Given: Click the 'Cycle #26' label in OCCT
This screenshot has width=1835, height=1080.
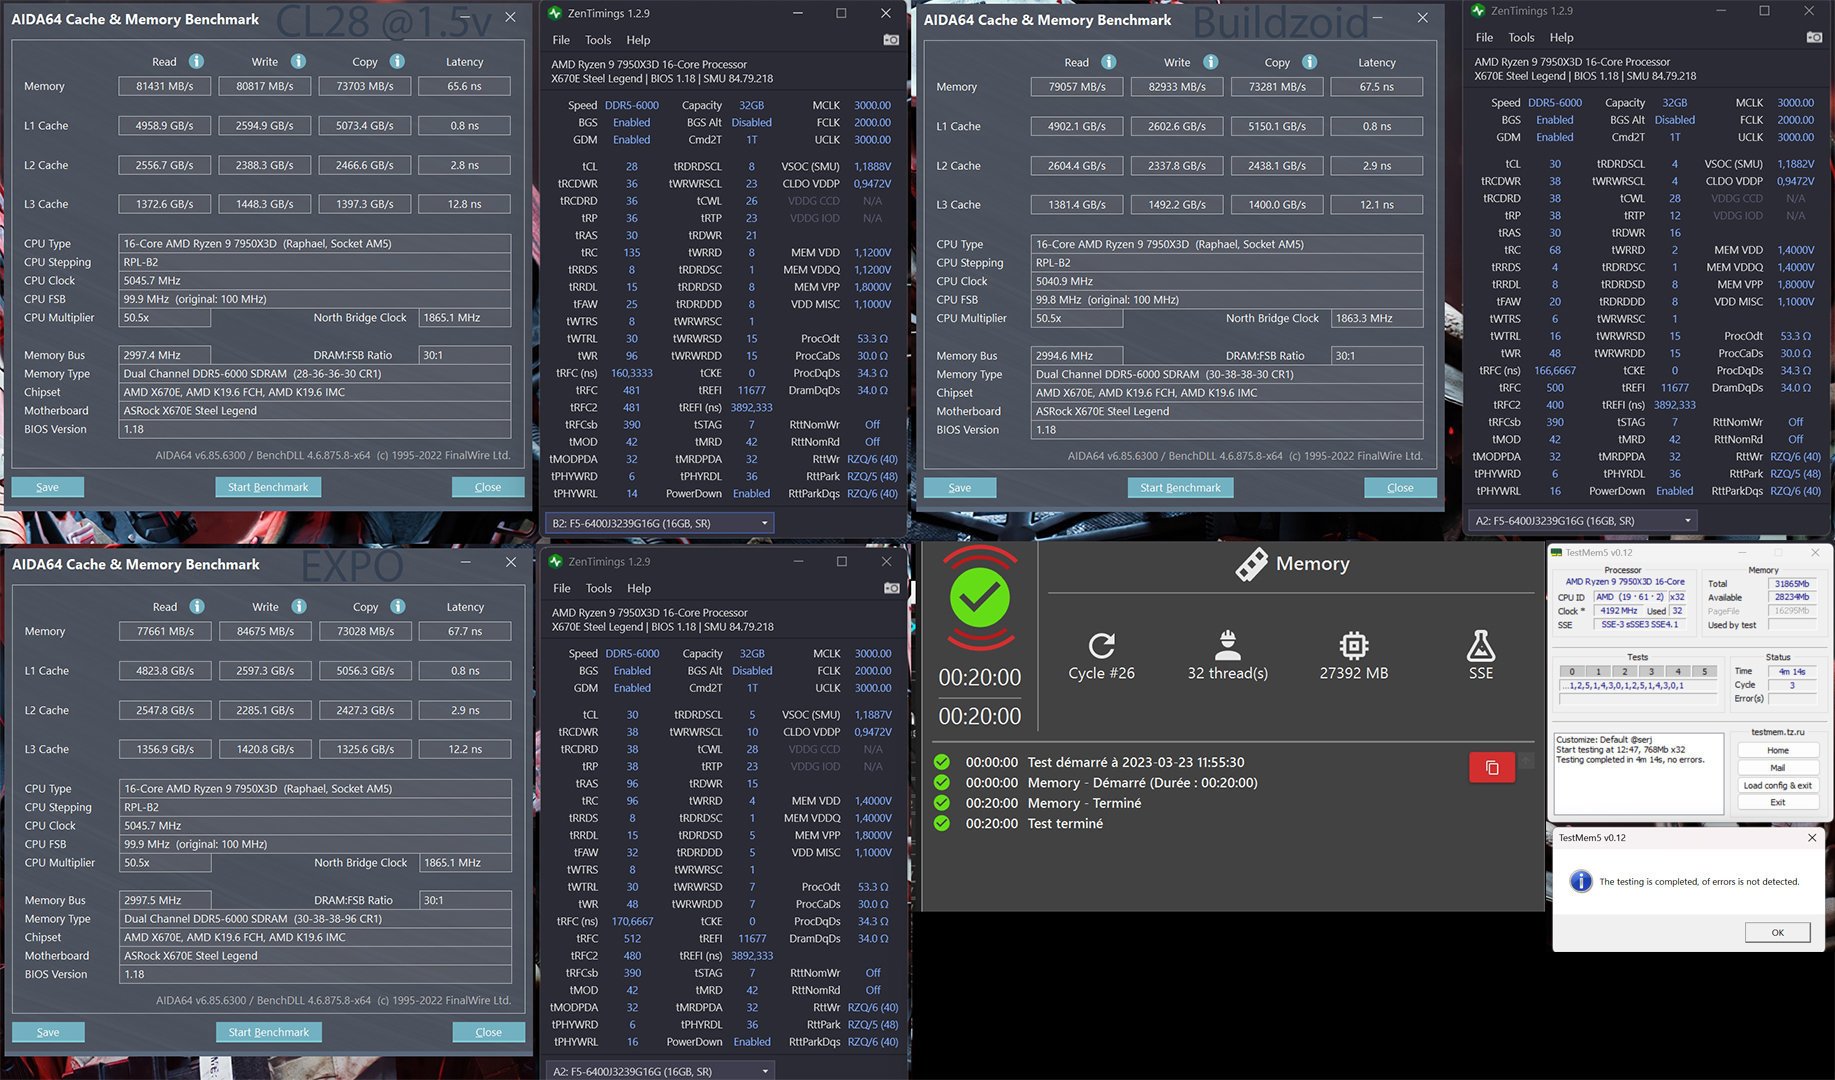Looking at the screenshot, I should click(x=1101, y=673).
